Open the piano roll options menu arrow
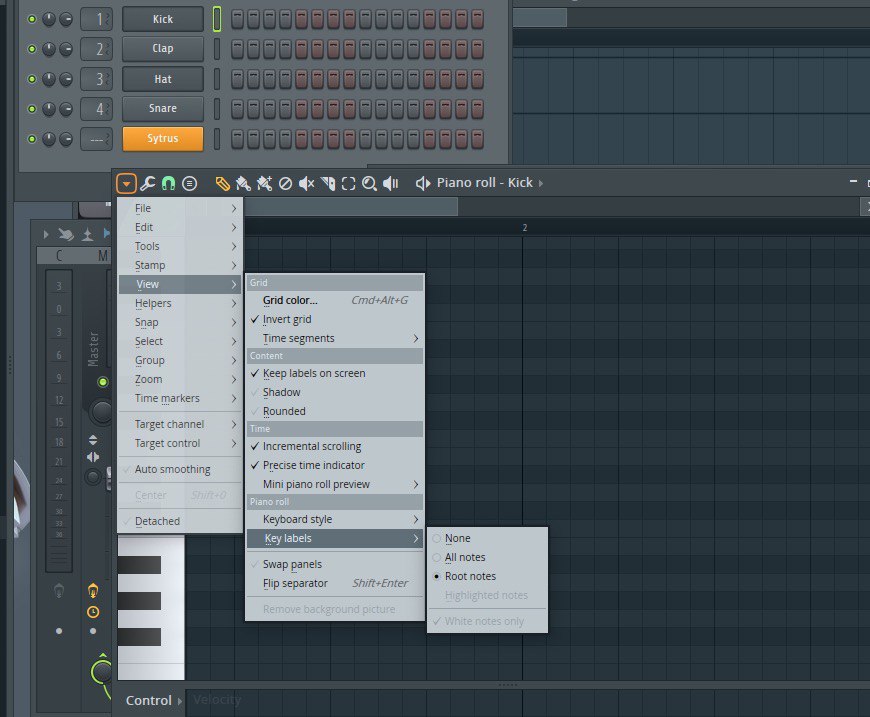The width and height of the screenshot is (870, 717). pos(127,183)
